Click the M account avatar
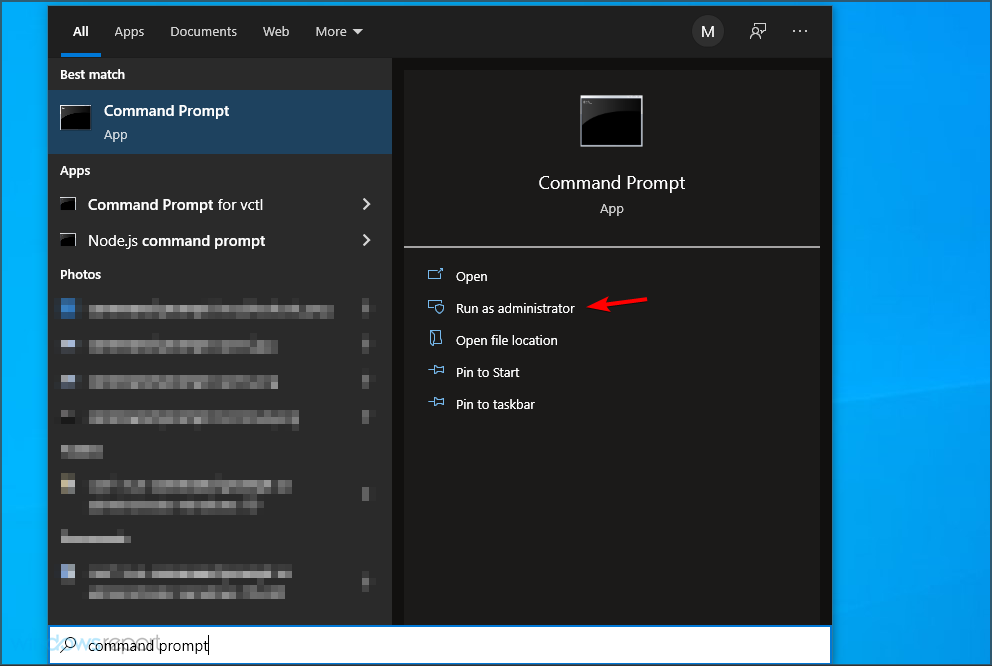Screen dimensions: 992x666 tap(708, 31)
